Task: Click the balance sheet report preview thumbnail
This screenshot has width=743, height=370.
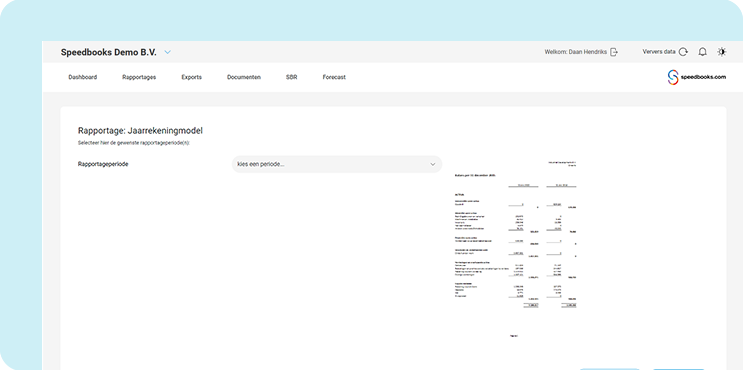Action: click(515, 249)
